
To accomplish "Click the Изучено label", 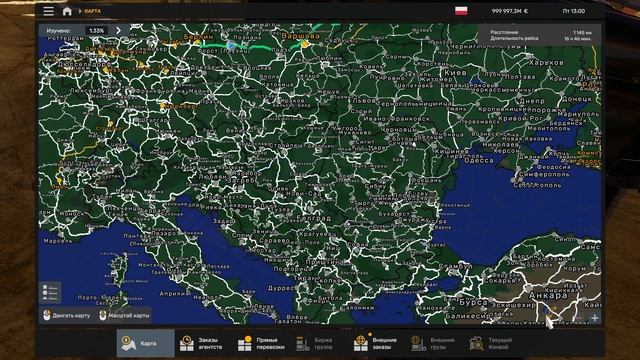I will pos(58,31).
